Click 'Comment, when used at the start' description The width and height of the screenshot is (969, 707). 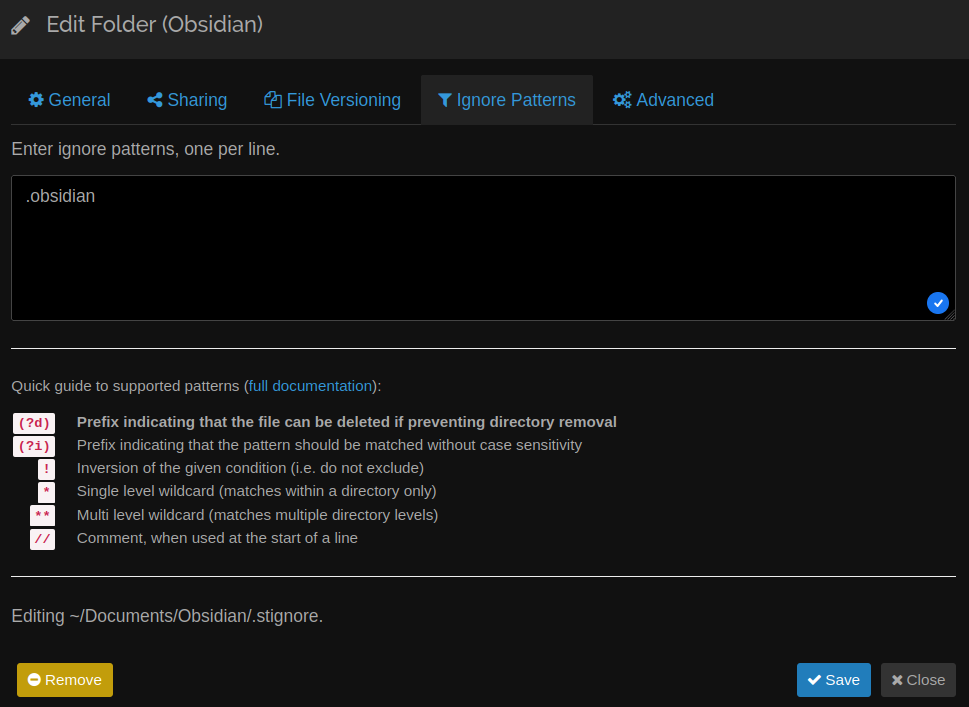click(x=217, y=538)
